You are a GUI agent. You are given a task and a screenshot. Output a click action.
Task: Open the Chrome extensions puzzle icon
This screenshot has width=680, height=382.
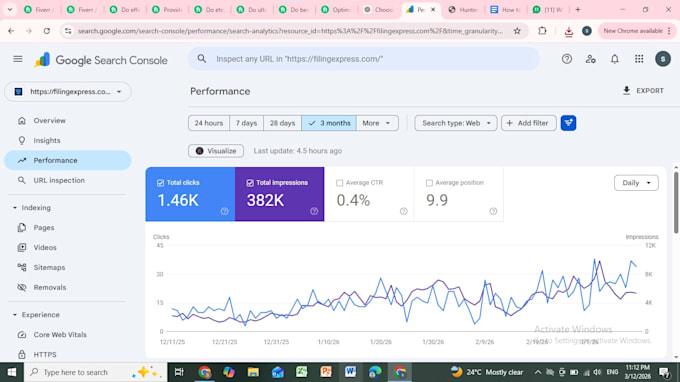point(542,31)
